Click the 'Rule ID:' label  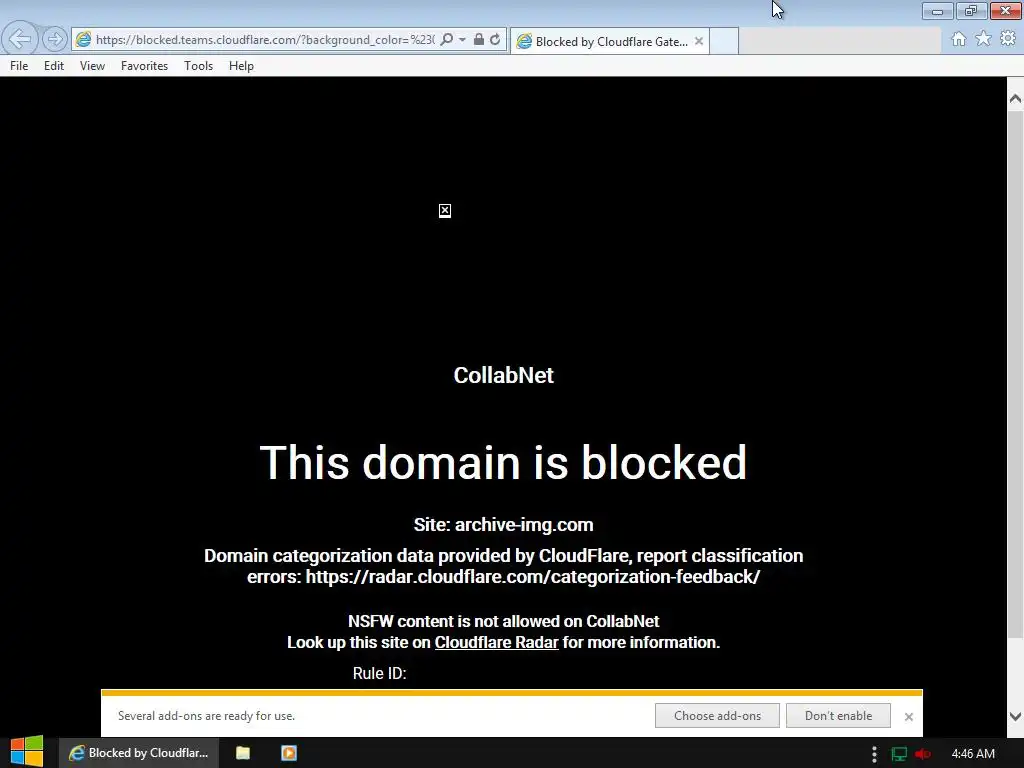(379, 673)
